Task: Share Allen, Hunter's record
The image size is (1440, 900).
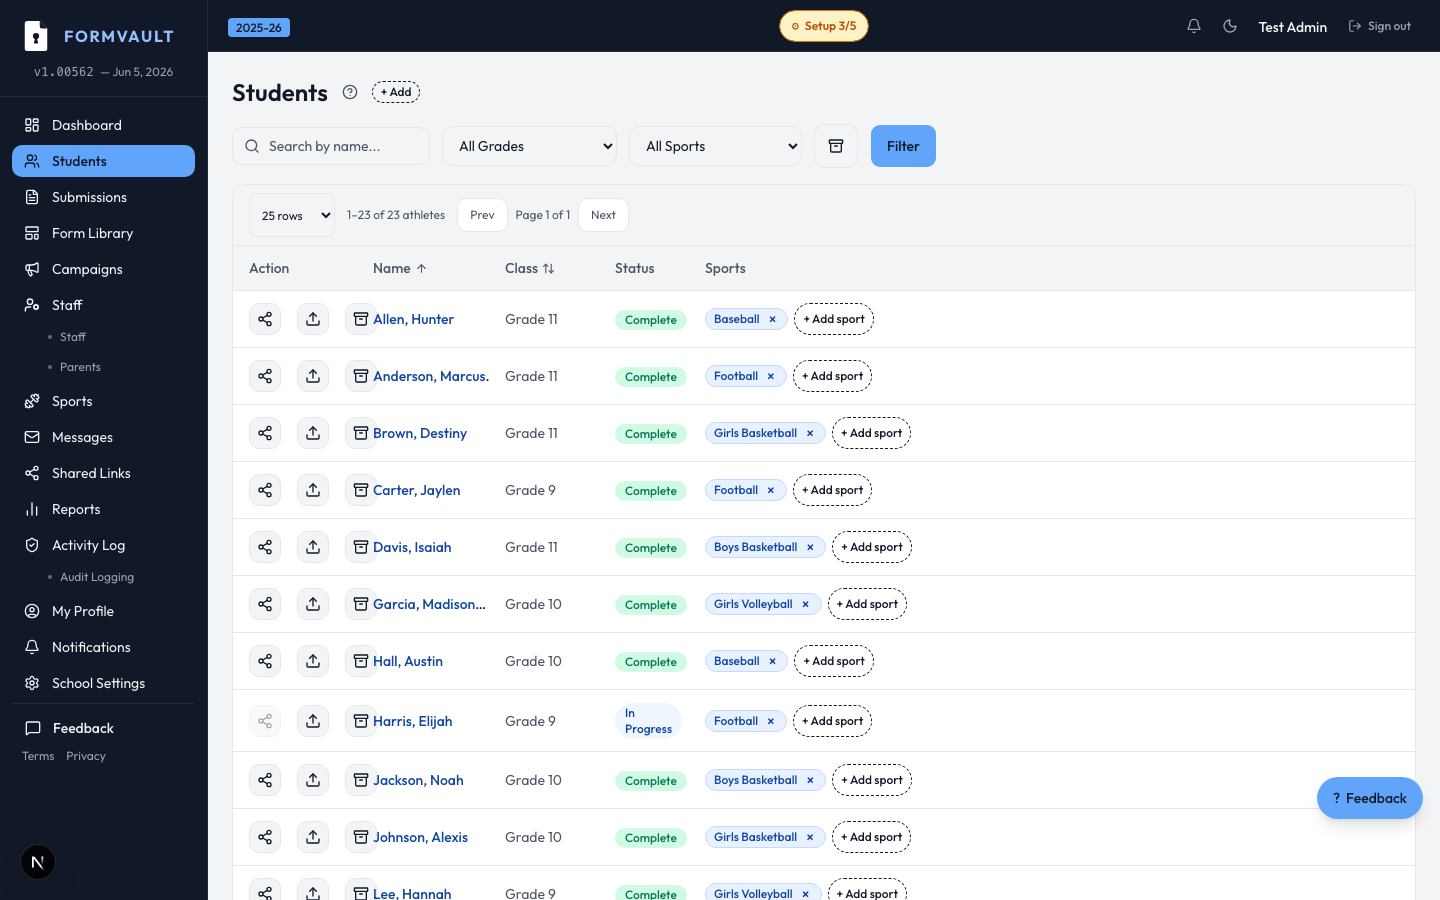Action: [x=265, y=319]
